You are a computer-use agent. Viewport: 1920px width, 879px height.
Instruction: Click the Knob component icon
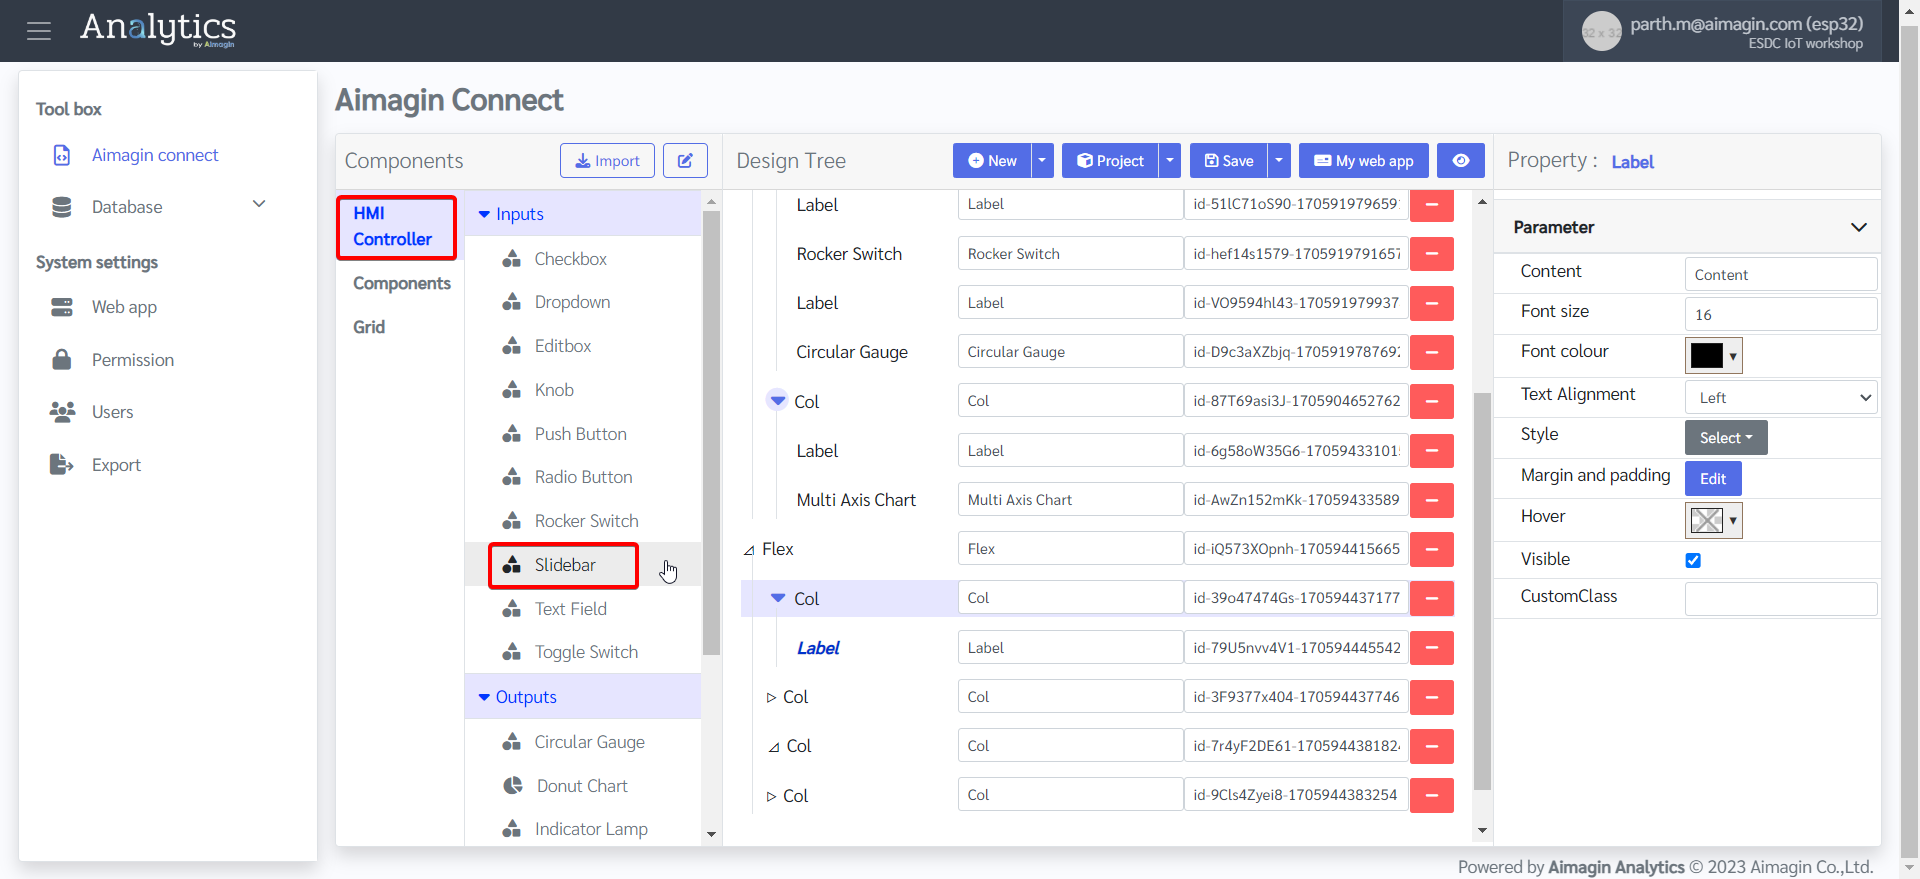(512, 390)
